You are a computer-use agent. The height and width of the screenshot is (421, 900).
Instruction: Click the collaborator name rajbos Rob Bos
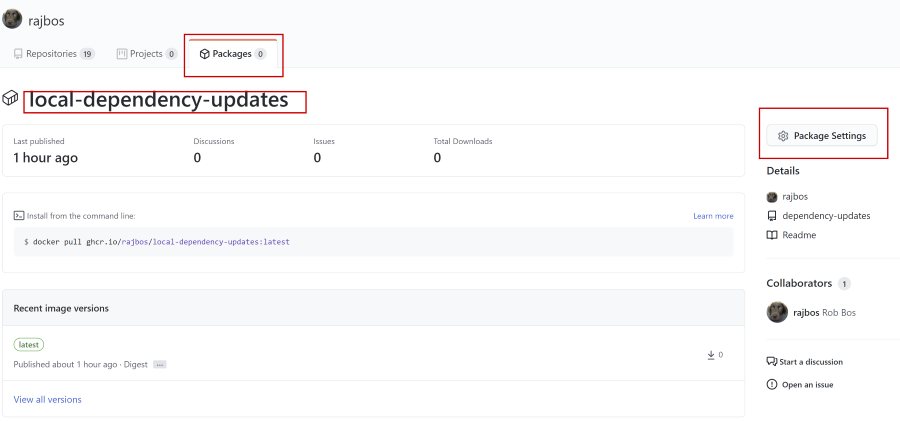pyautogui.click(x=824, y=313)
